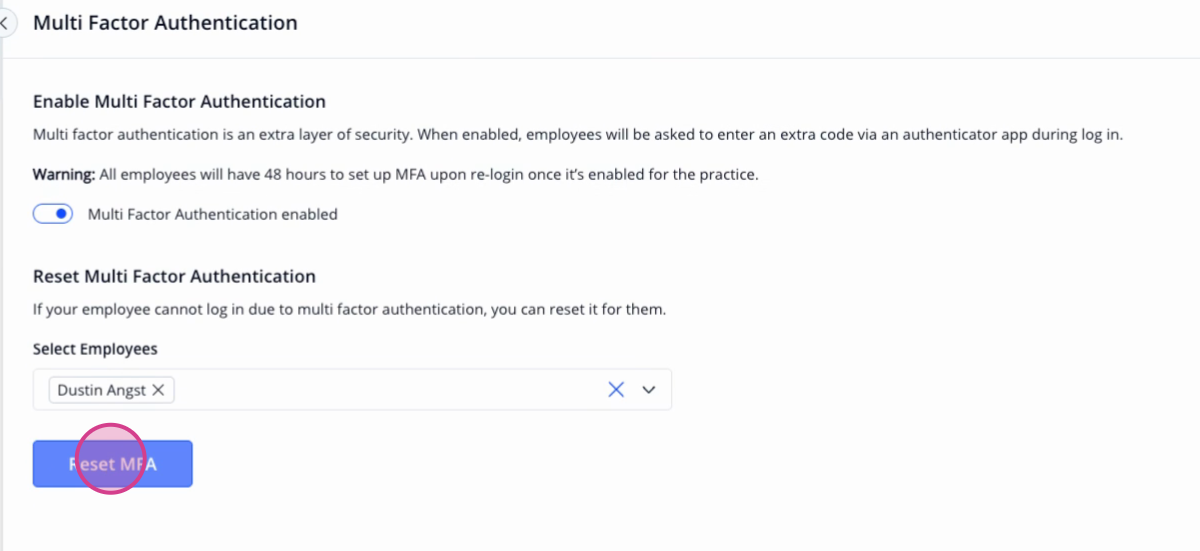Clear all selected employees with blue X
This screenshot has width=1200, height=551.
(616, 390)
